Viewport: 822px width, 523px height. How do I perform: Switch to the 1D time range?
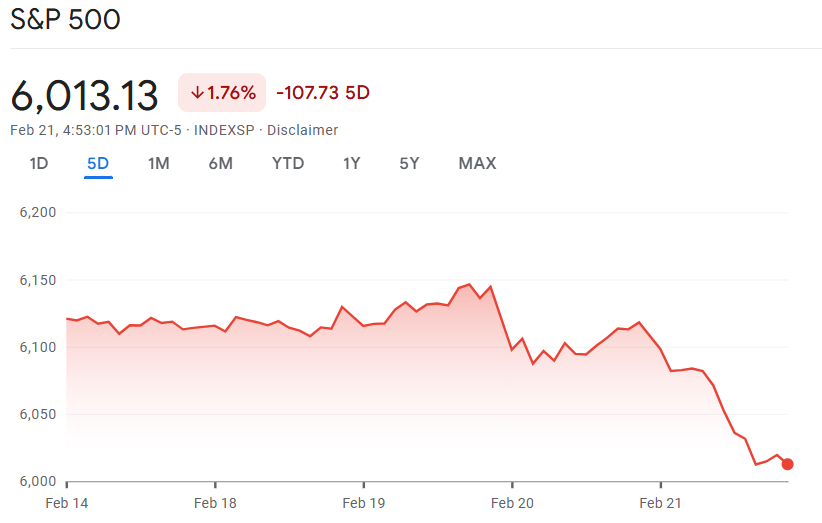click(x=39, y=163)
